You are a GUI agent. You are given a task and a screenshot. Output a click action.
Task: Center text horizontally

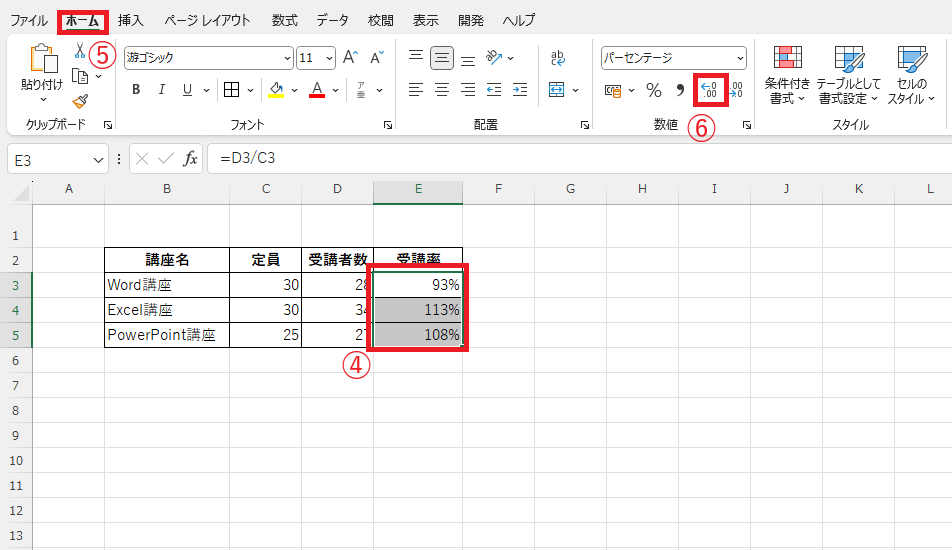442,90
